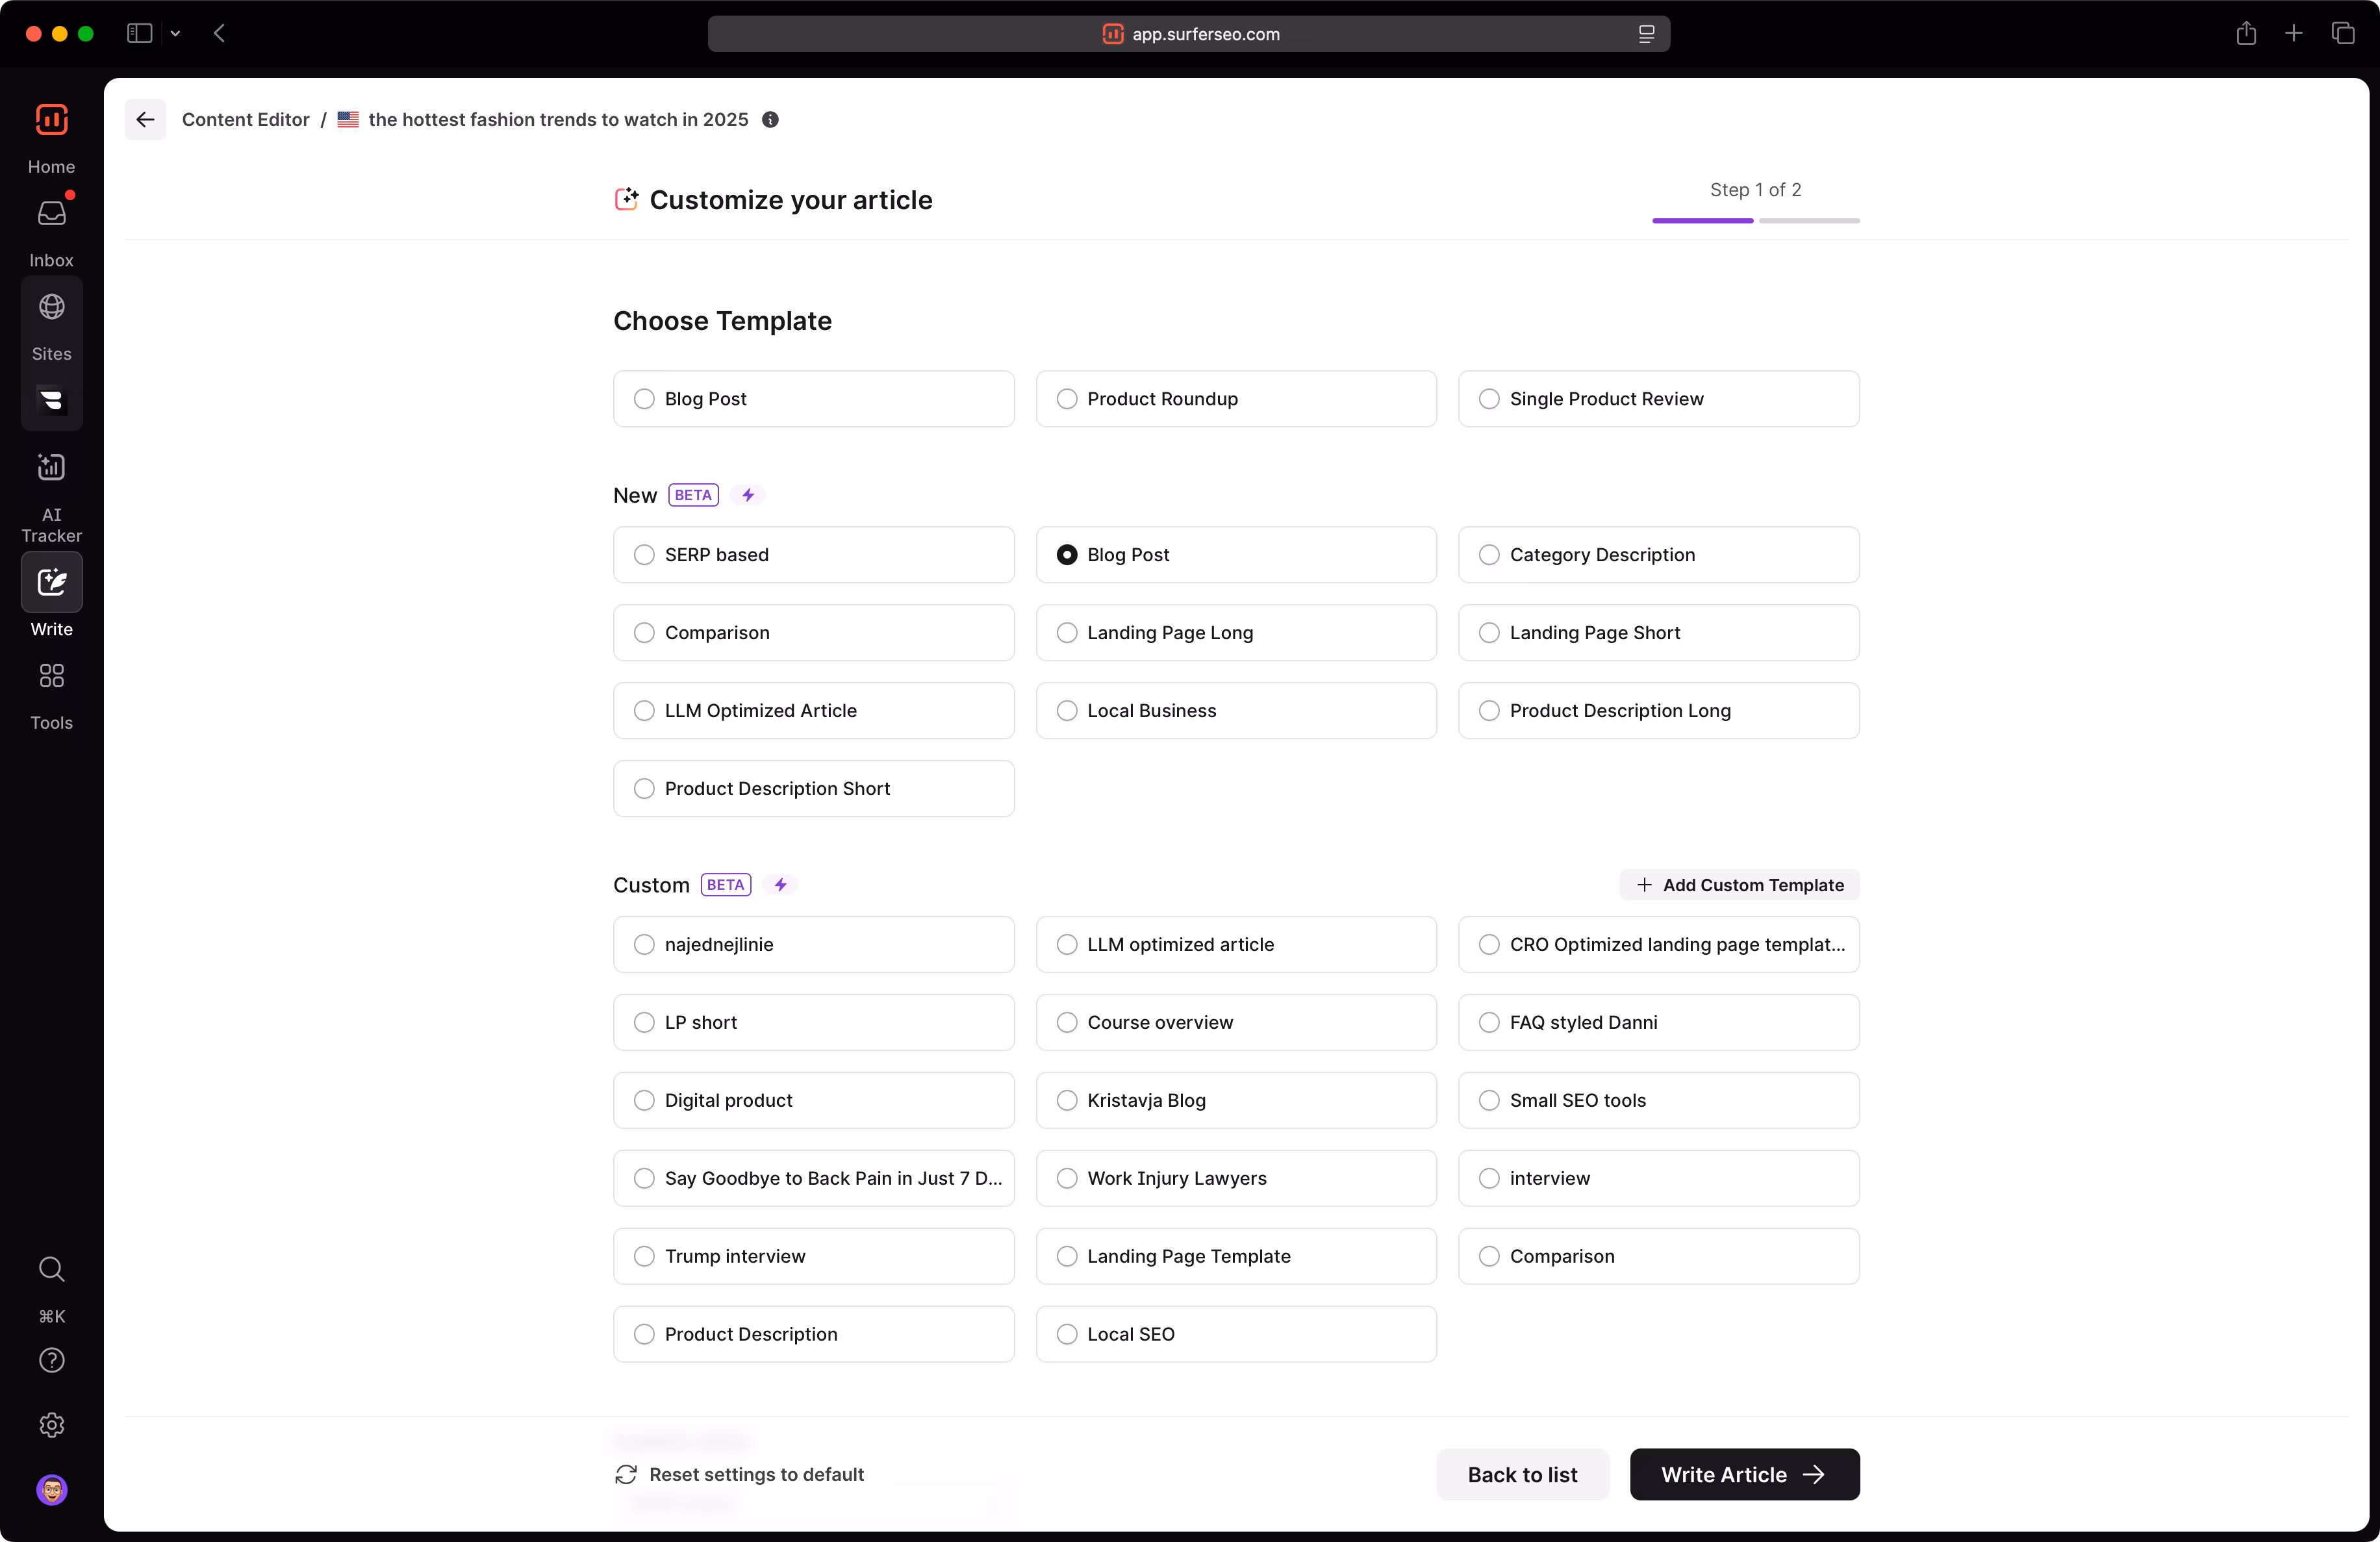2380x1542 pixels.
Task: Click the Back to list button
Action: (1521, 1474)
